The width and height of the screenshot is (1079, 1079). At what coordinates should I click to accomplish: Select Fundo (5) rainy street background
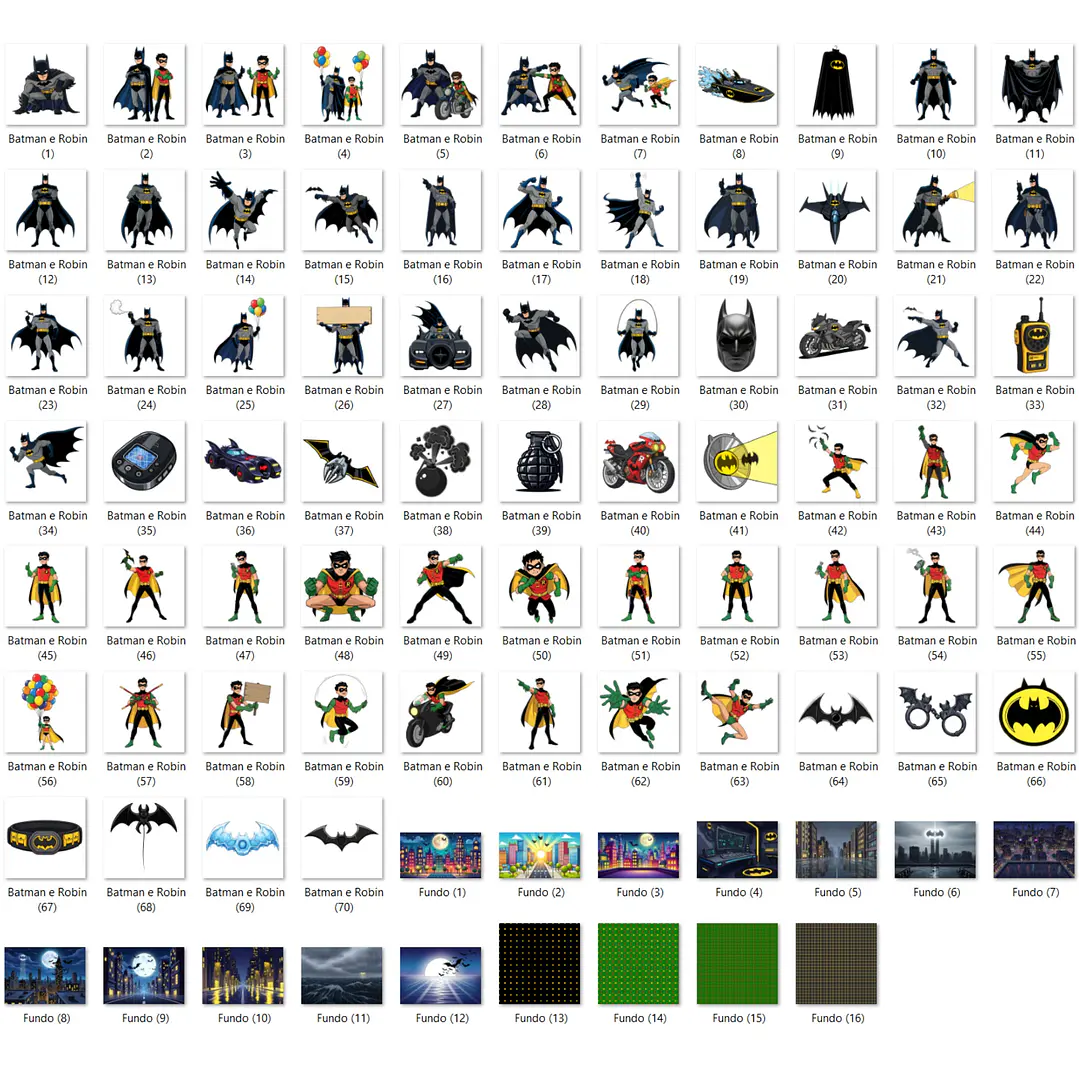coord(836,850)
